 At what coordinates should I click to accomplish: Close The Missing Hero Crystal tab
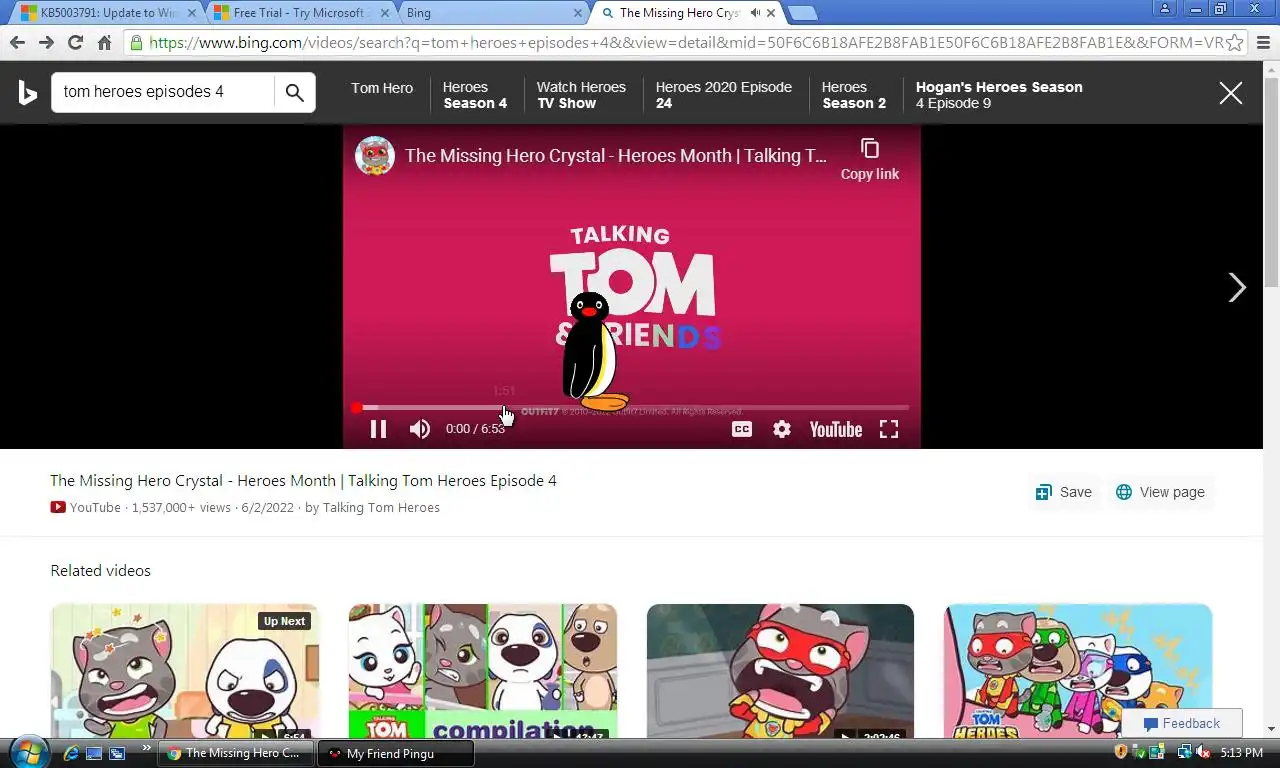point(771,13)
